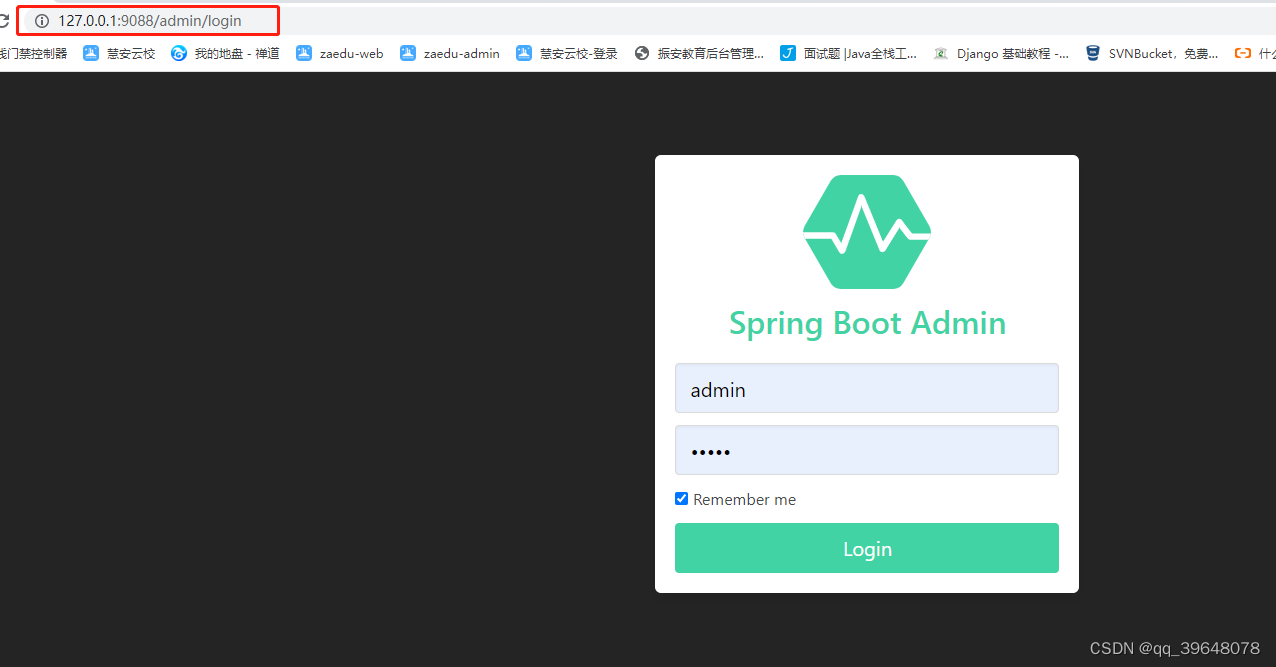Open the 我的地盘 - 禅道 bookmark

tap(225, 54)
